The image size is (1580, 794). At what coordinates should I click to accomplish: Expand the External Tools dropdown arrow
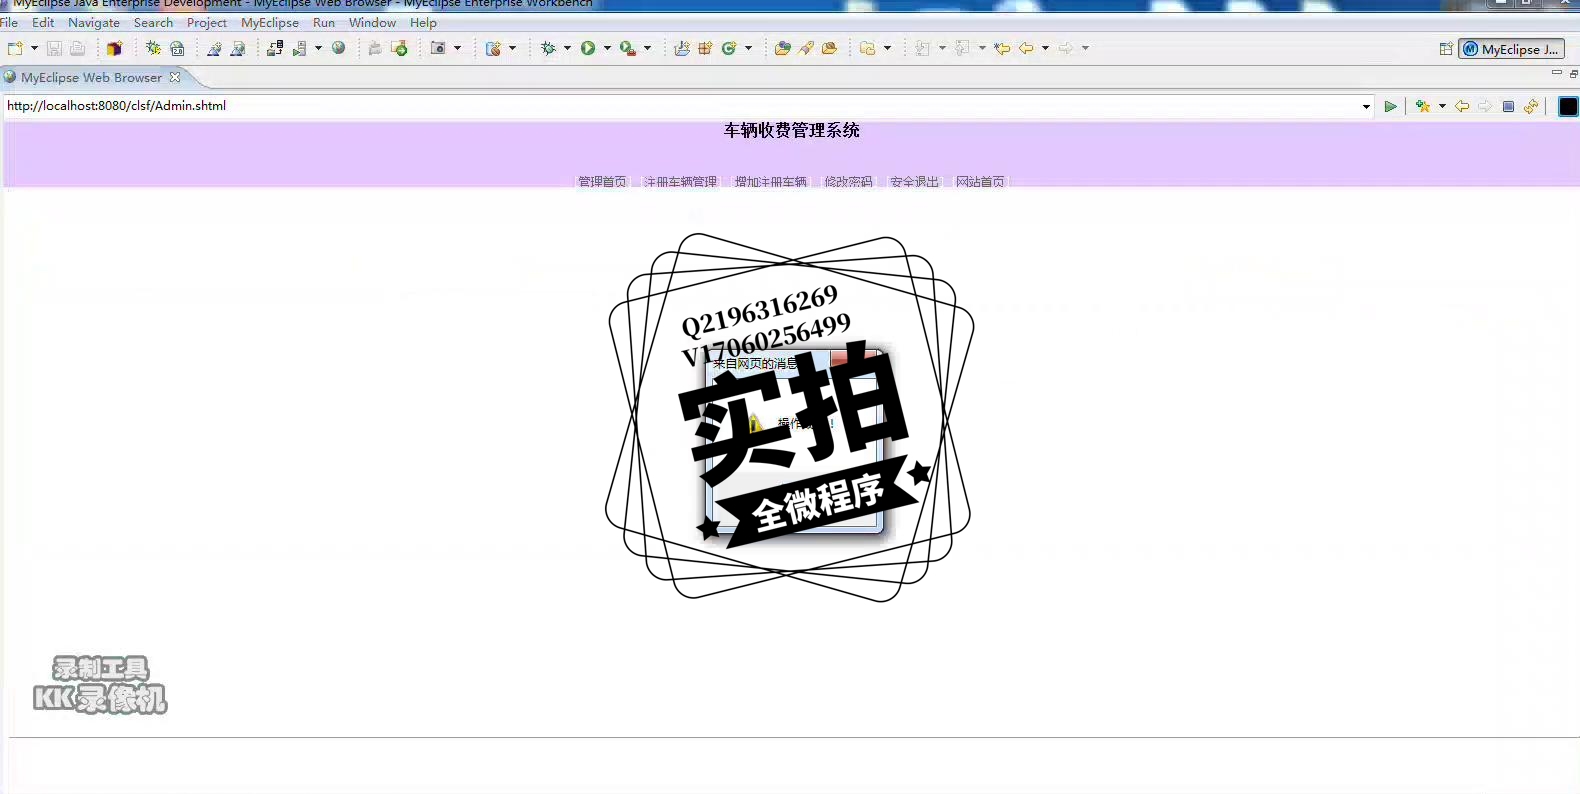(647, 48)
